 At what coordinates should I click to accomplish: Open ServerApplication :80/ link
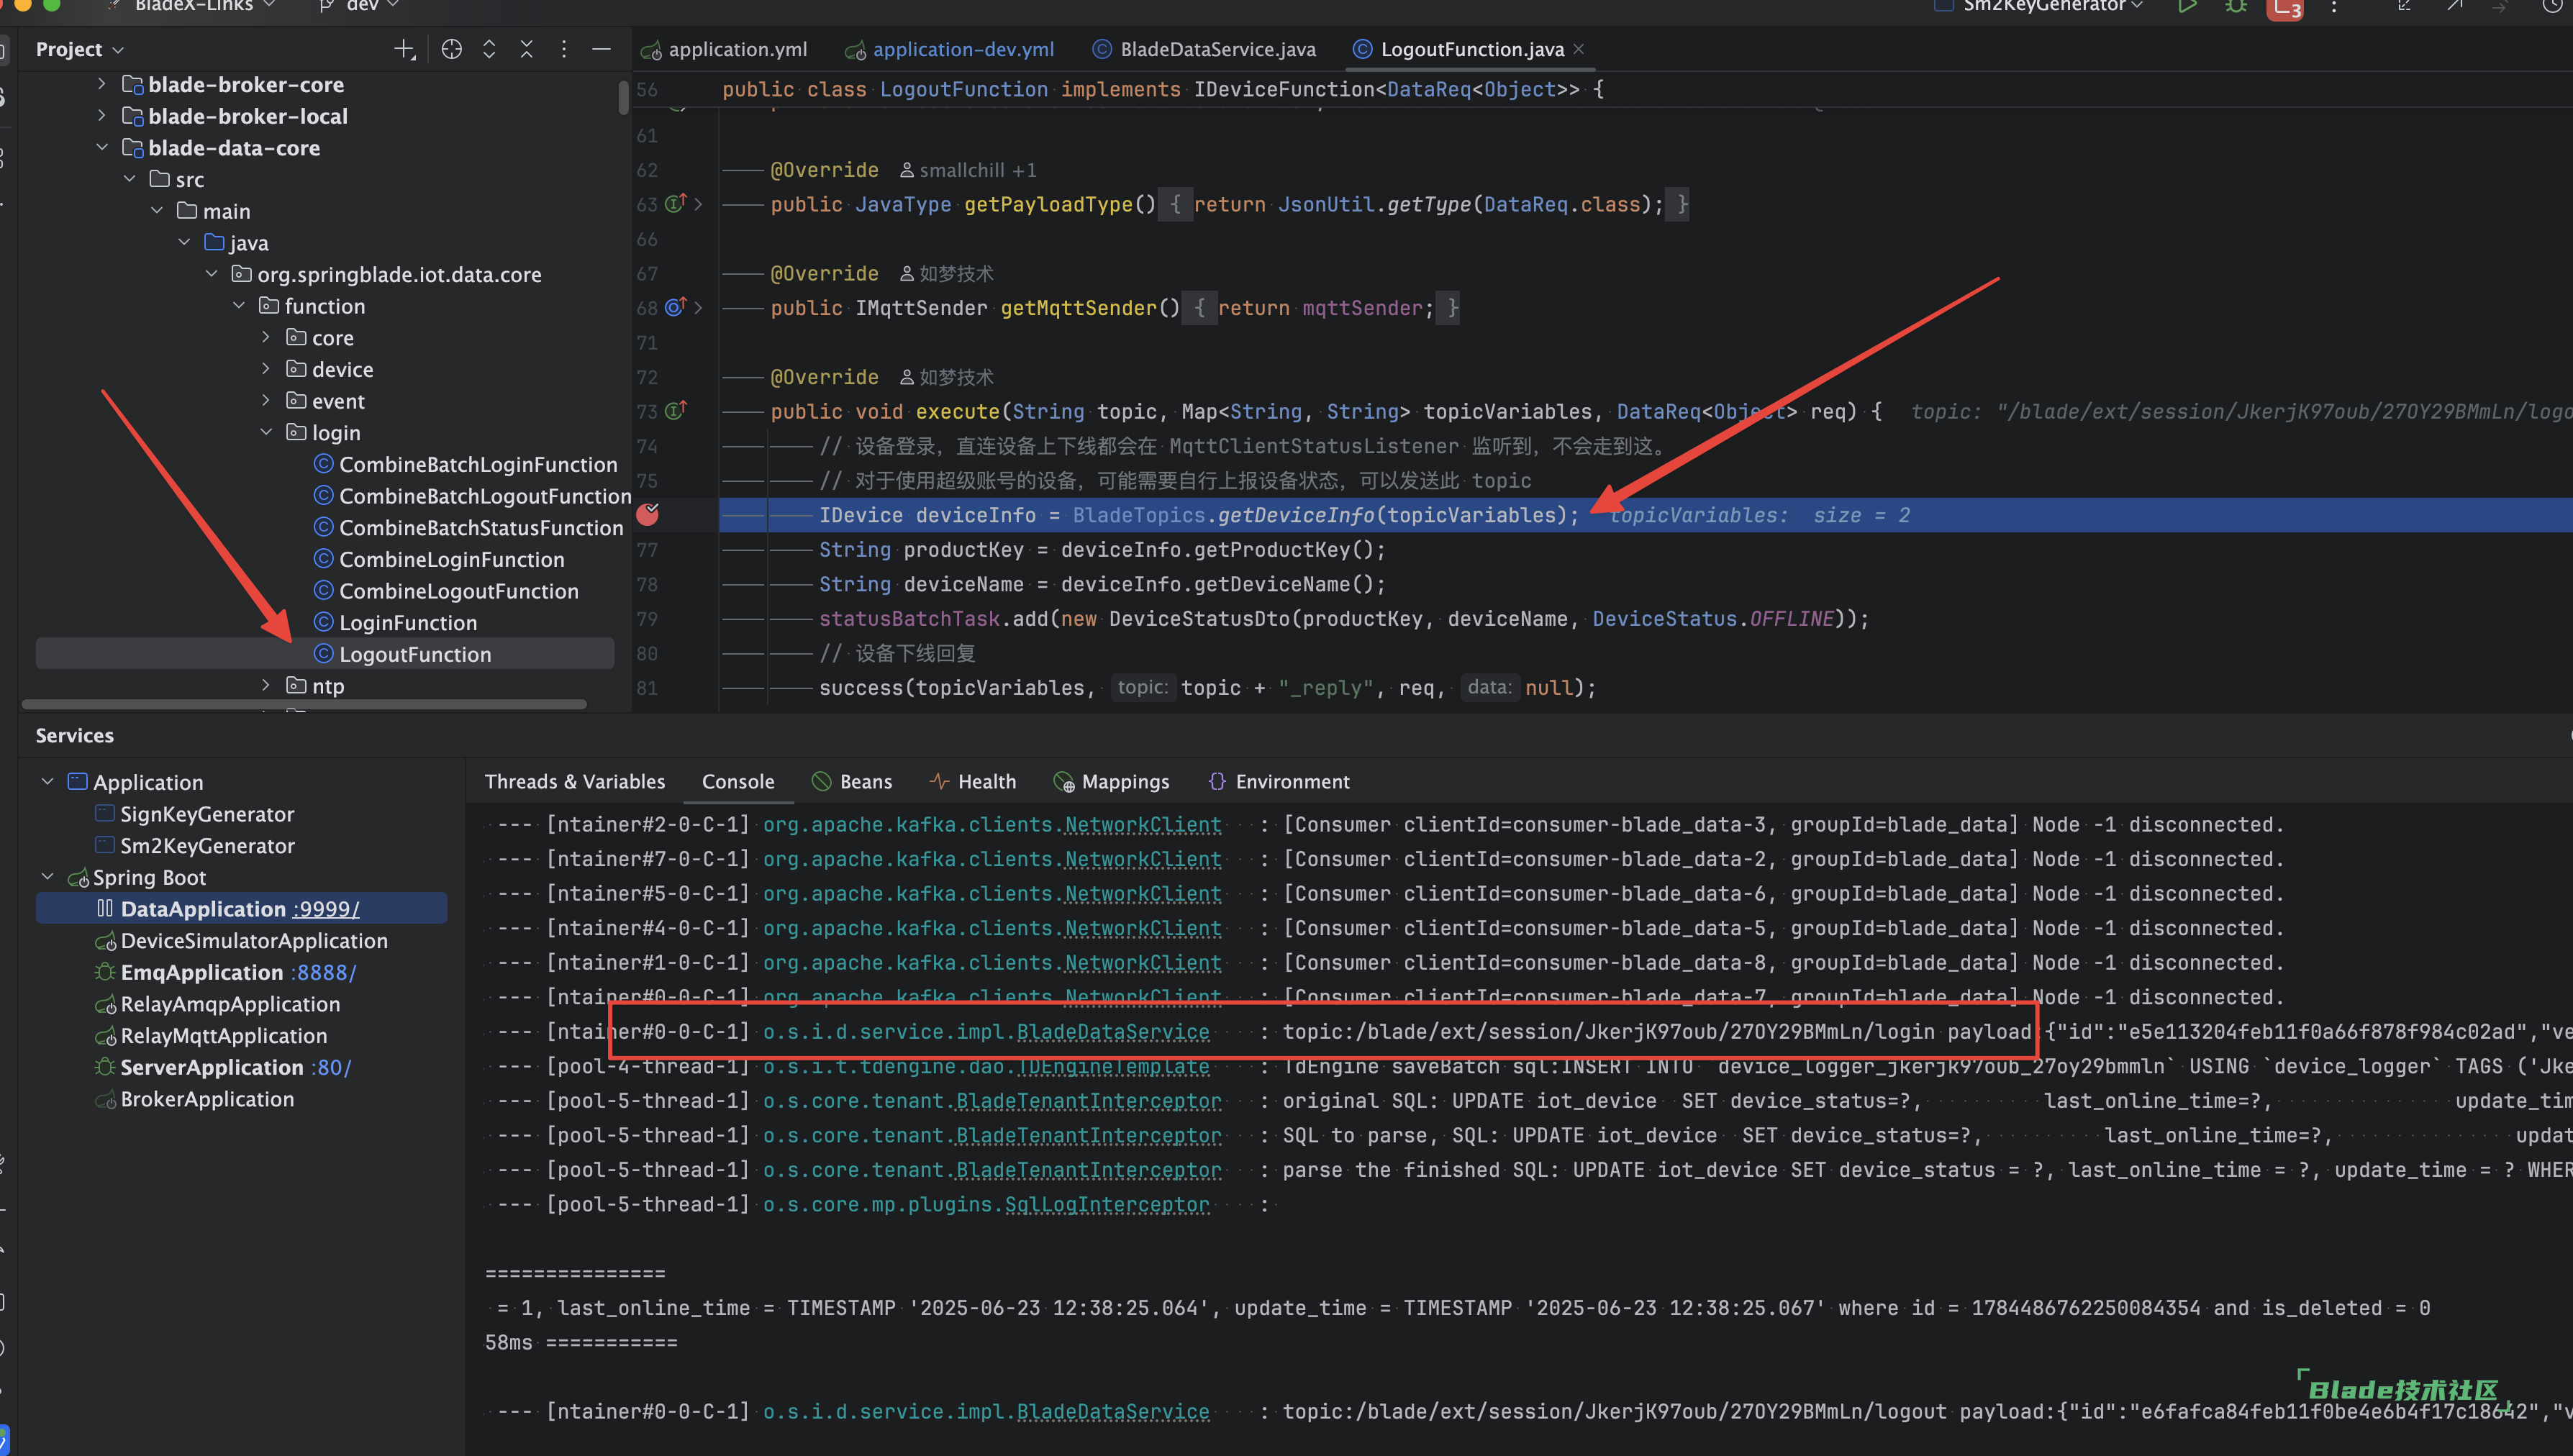click(332, 1067)
